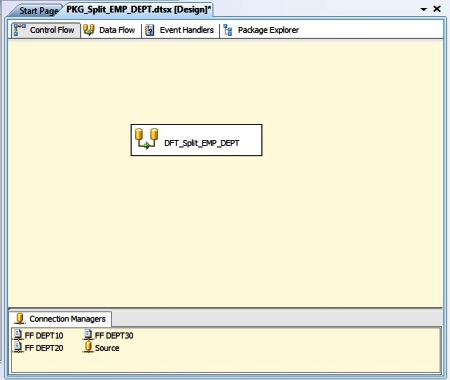
Task: Click the Connection Managers cylinder icon
Action: pyautogui.click(x=20, y=319)
